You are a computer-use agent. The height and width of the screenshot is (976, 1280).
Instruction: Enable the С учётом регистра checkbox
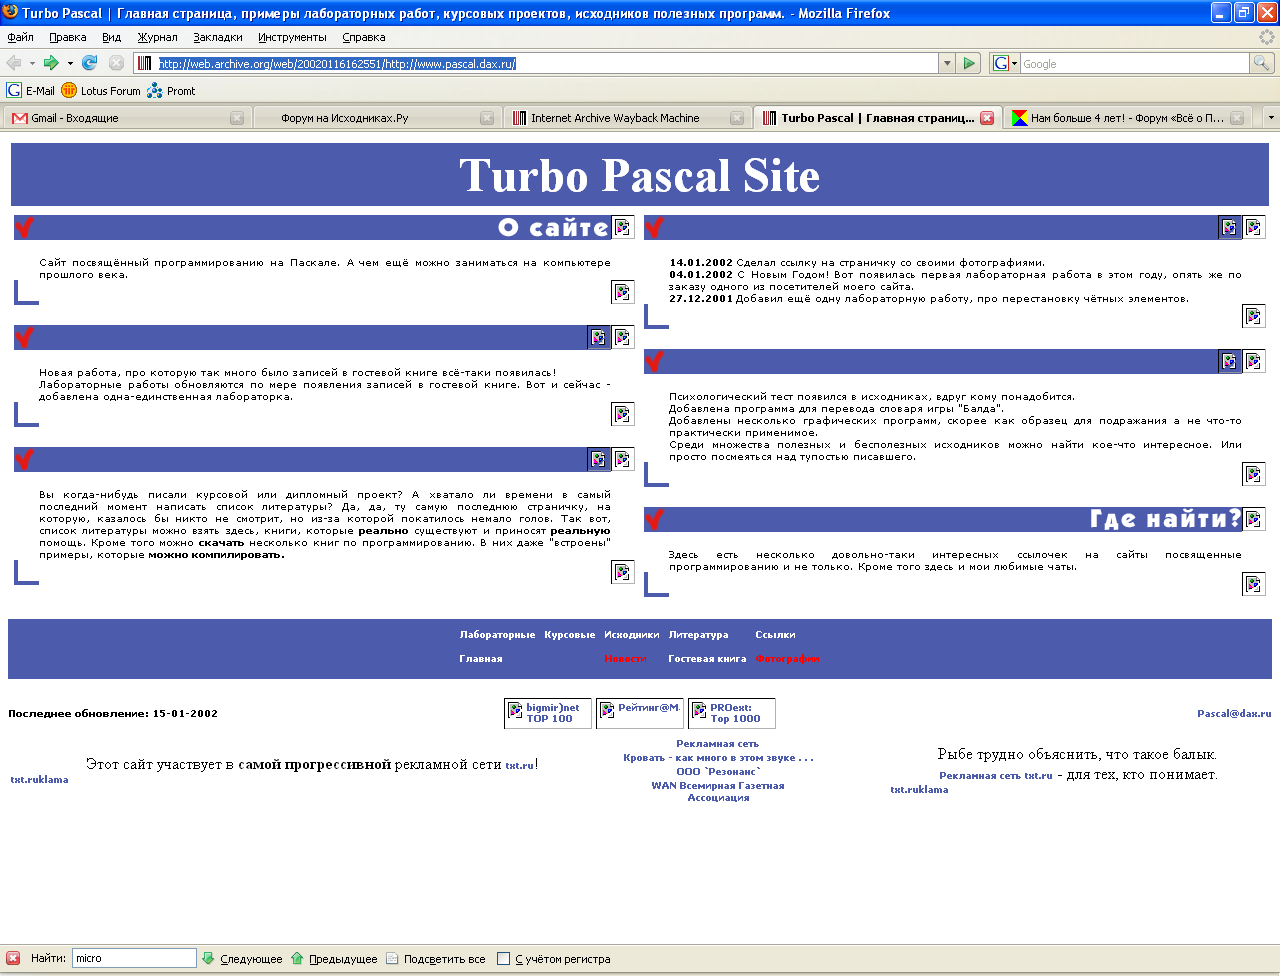click(x=504, y=959)
